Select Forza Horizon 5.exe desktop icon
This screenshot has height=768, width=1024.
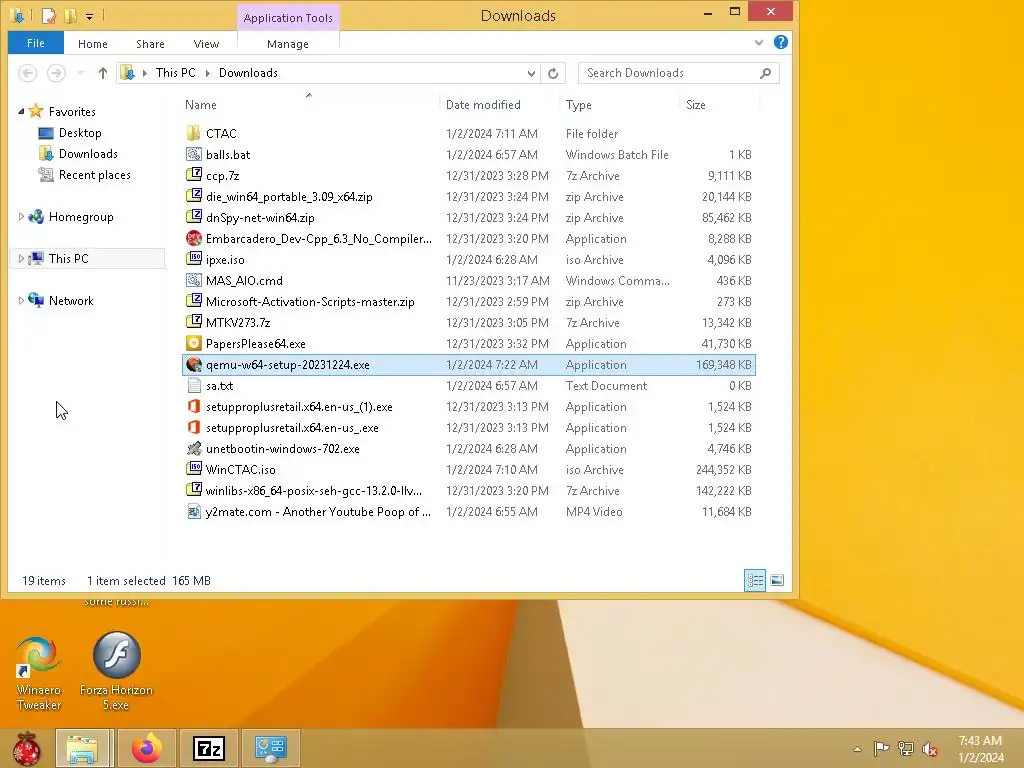pos(116,671)
